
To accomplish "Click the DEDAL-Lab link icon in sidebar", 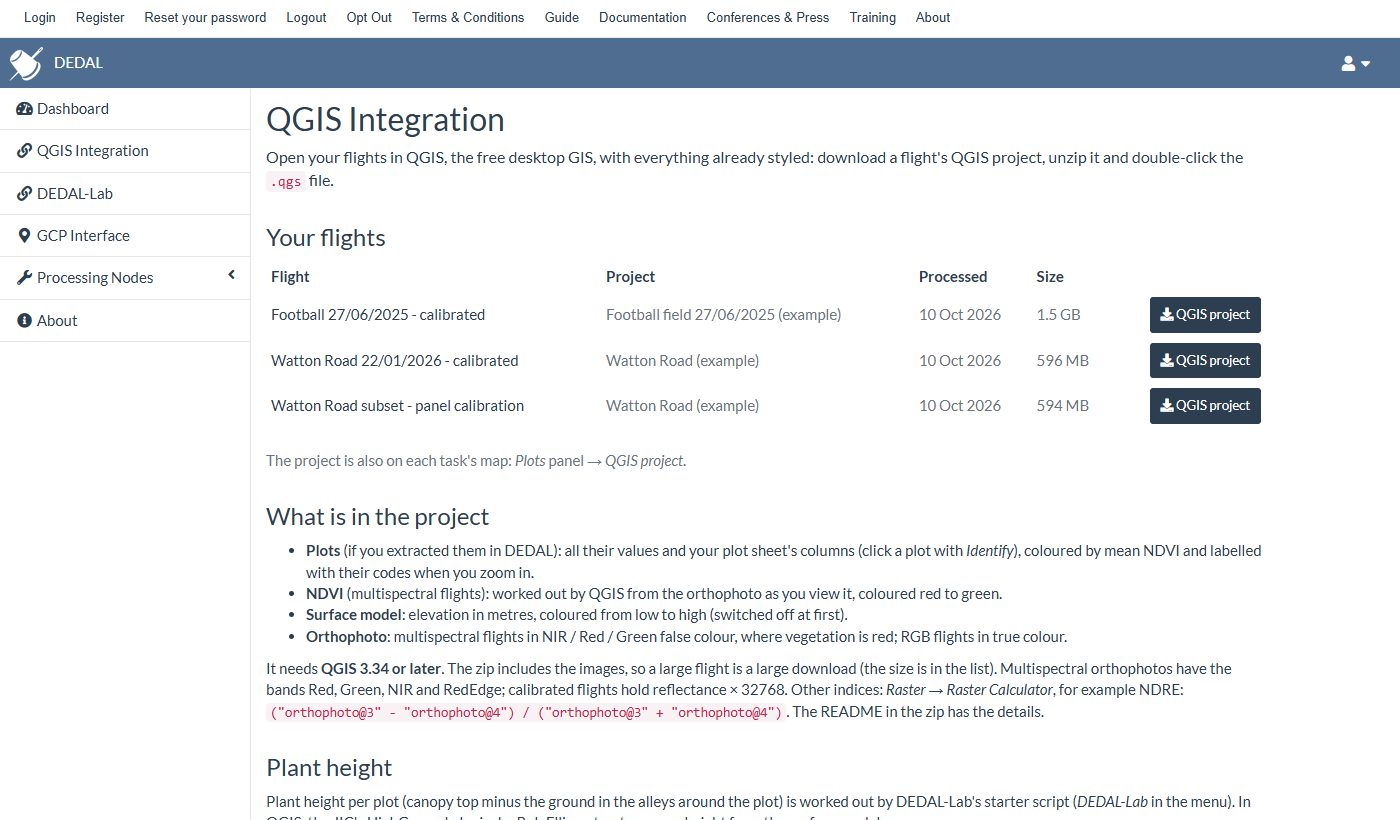I will point(25,194).
